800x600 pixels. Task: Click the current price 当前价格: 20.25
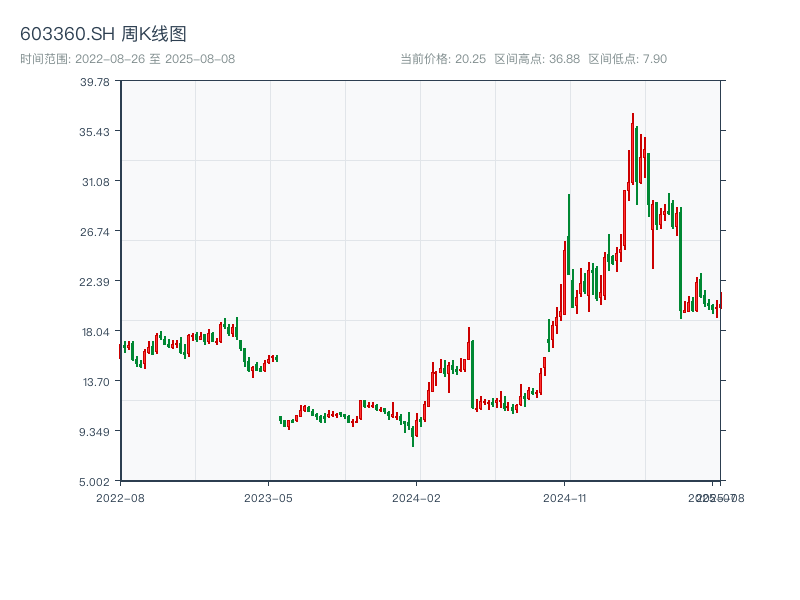point(443,59)
